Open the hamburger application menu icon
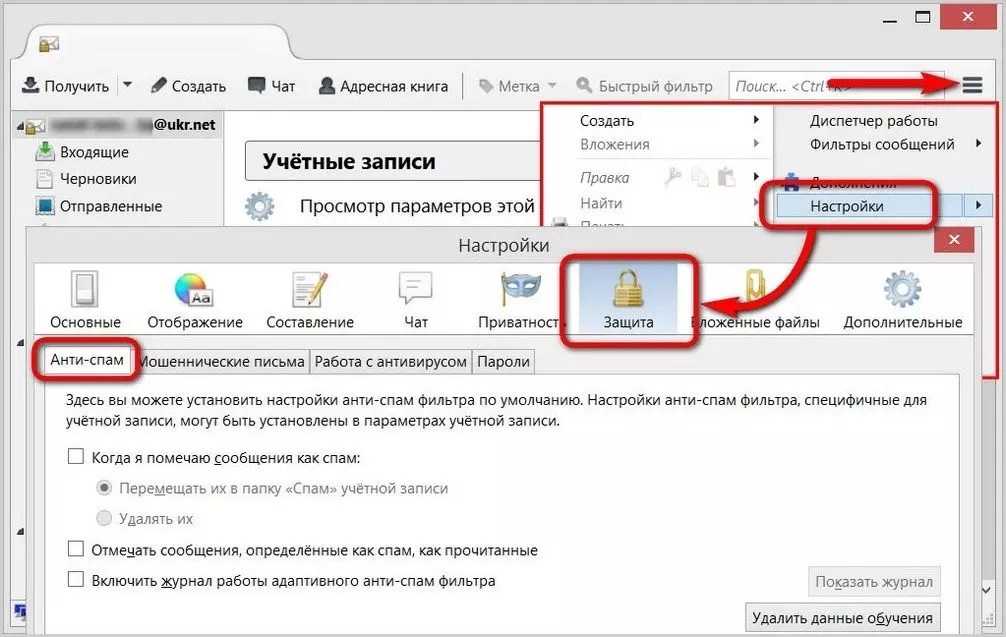Screen dimensions: 1006x637 972,86
